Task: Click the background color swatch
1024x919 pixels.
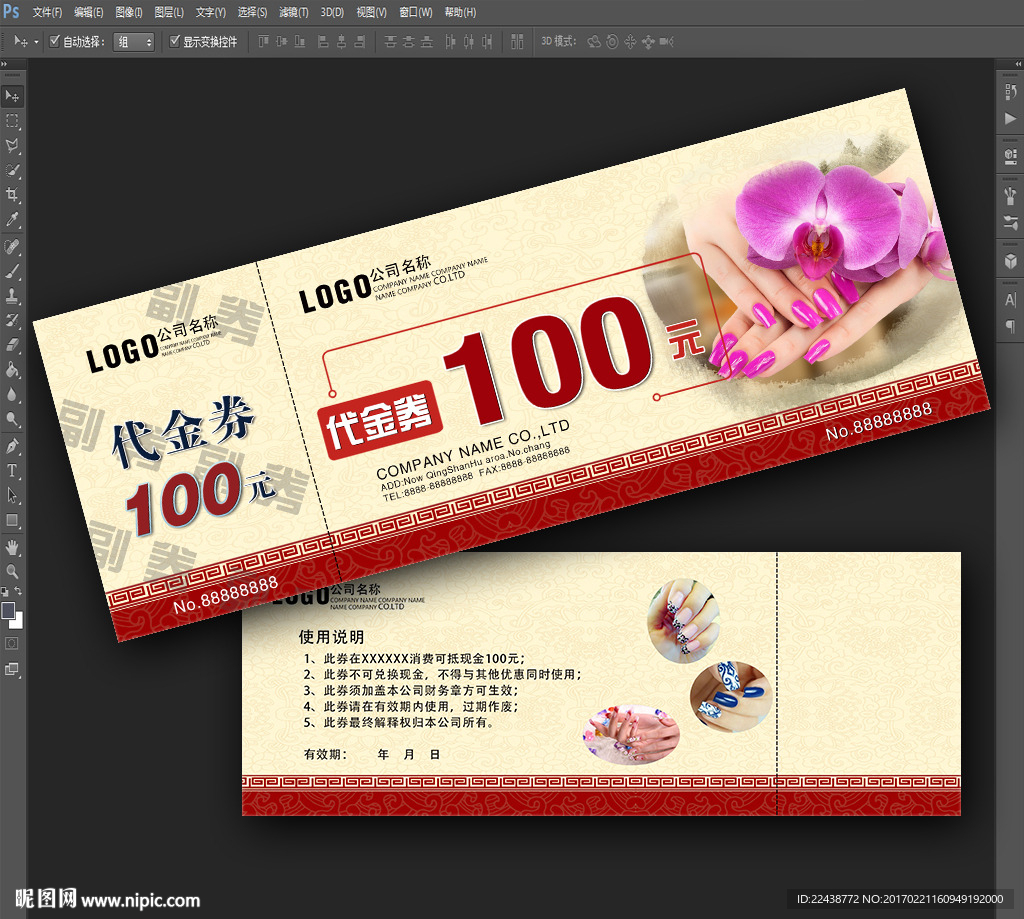Action: click(x=18, y=621)
